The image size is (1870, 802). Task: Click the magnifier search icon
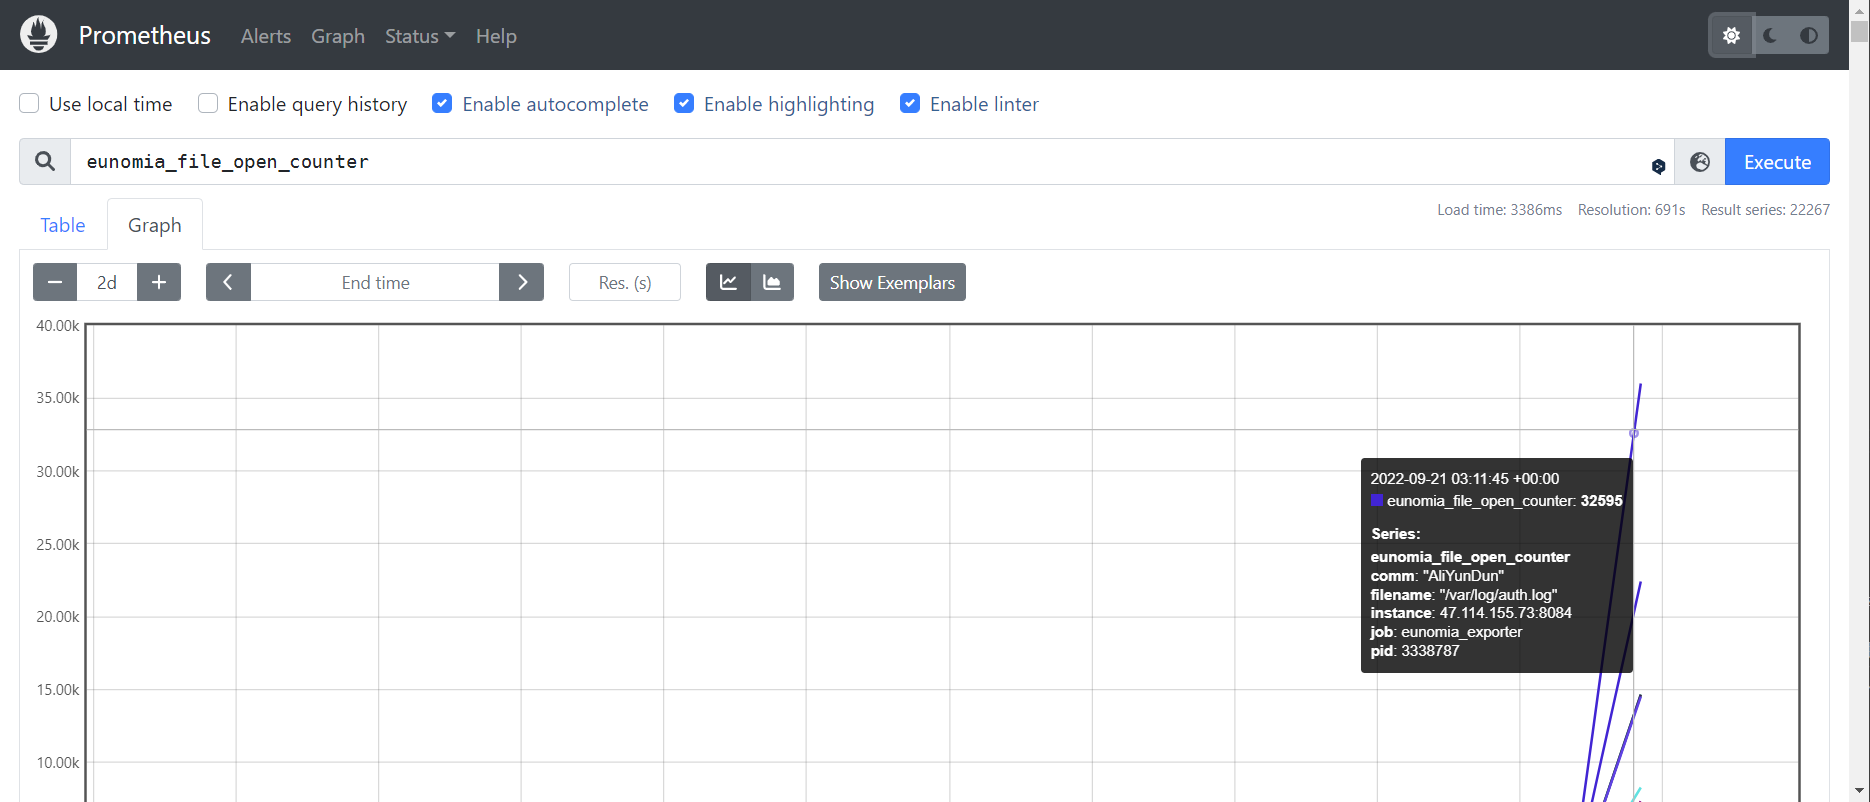[45, 162]
